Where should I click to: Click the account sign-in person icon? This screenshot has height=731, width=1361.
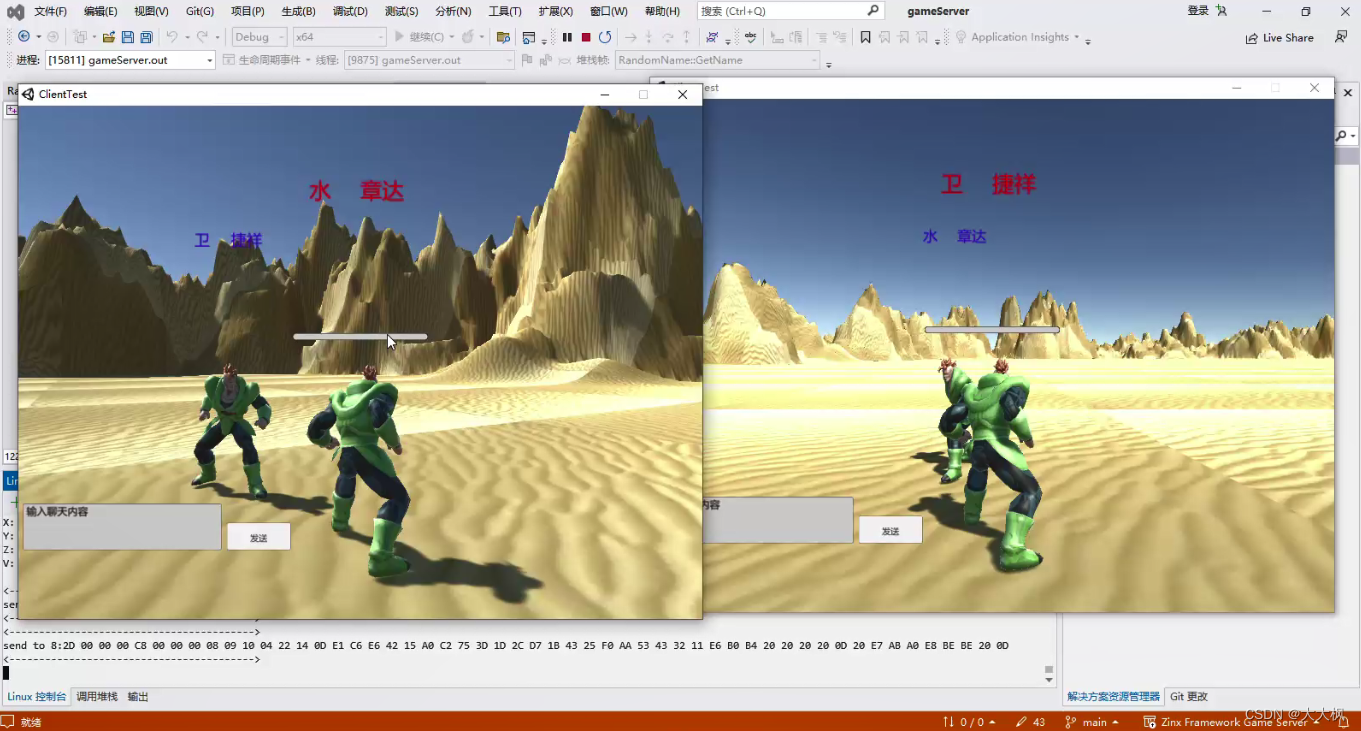point(1222,11)
